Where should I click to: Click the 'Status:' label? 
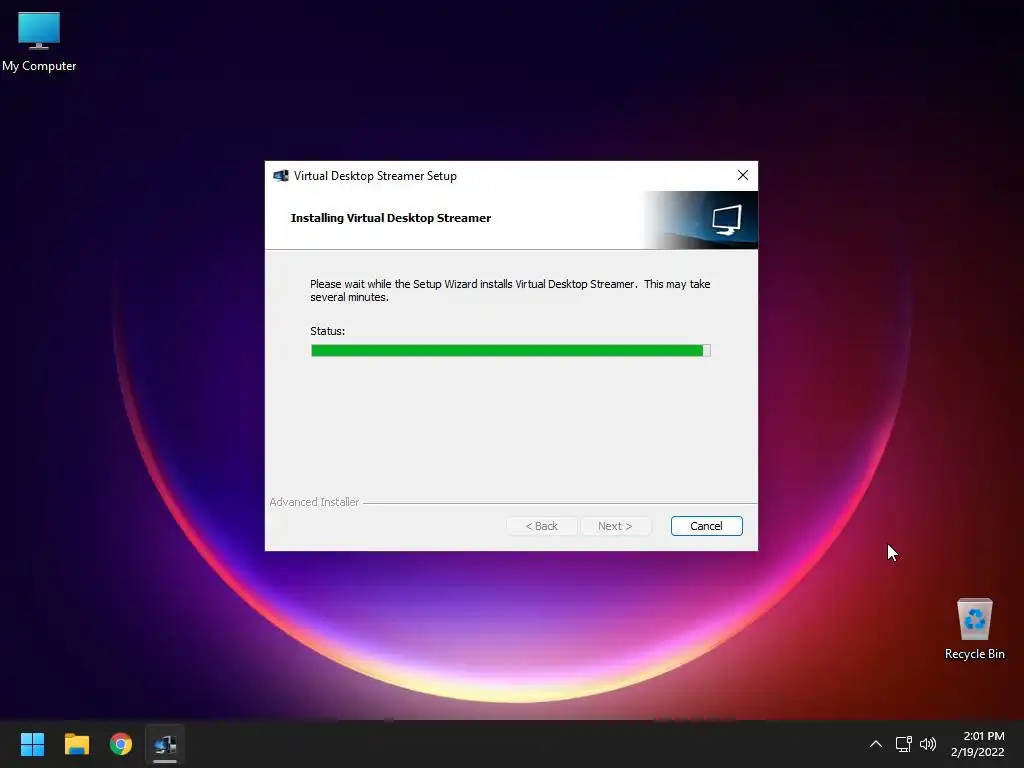(327, 331)
